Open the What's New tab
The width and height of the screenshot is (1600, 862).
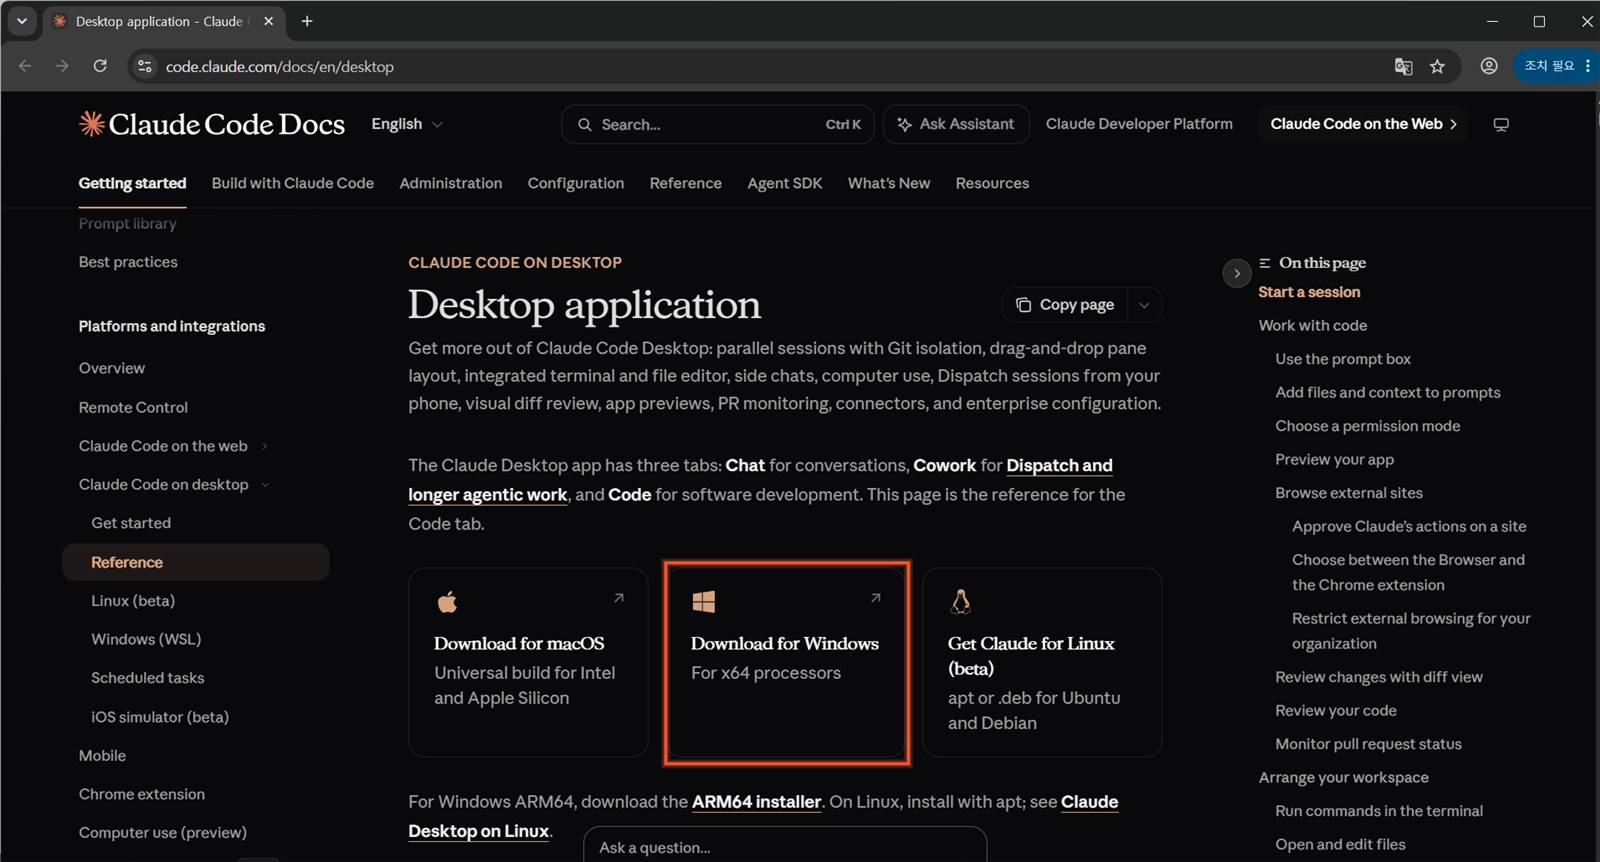(x=889, y=183)
